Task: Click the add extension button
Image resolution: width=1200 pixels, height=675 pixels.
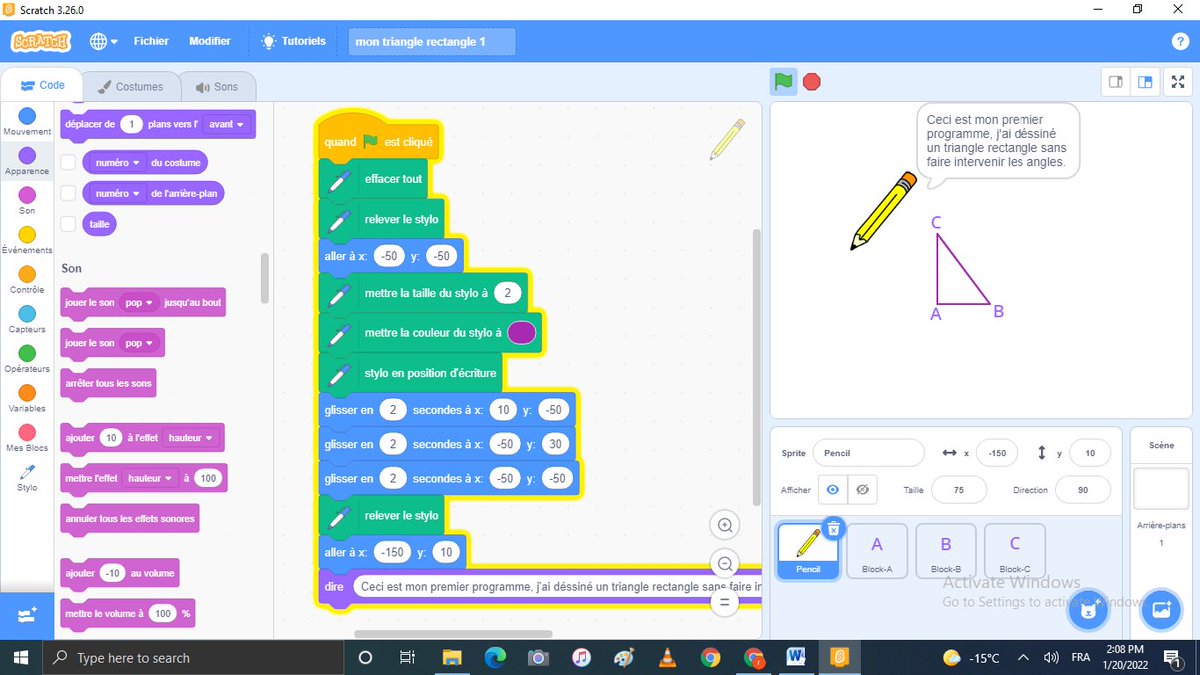Action: [x=27, y=616]
